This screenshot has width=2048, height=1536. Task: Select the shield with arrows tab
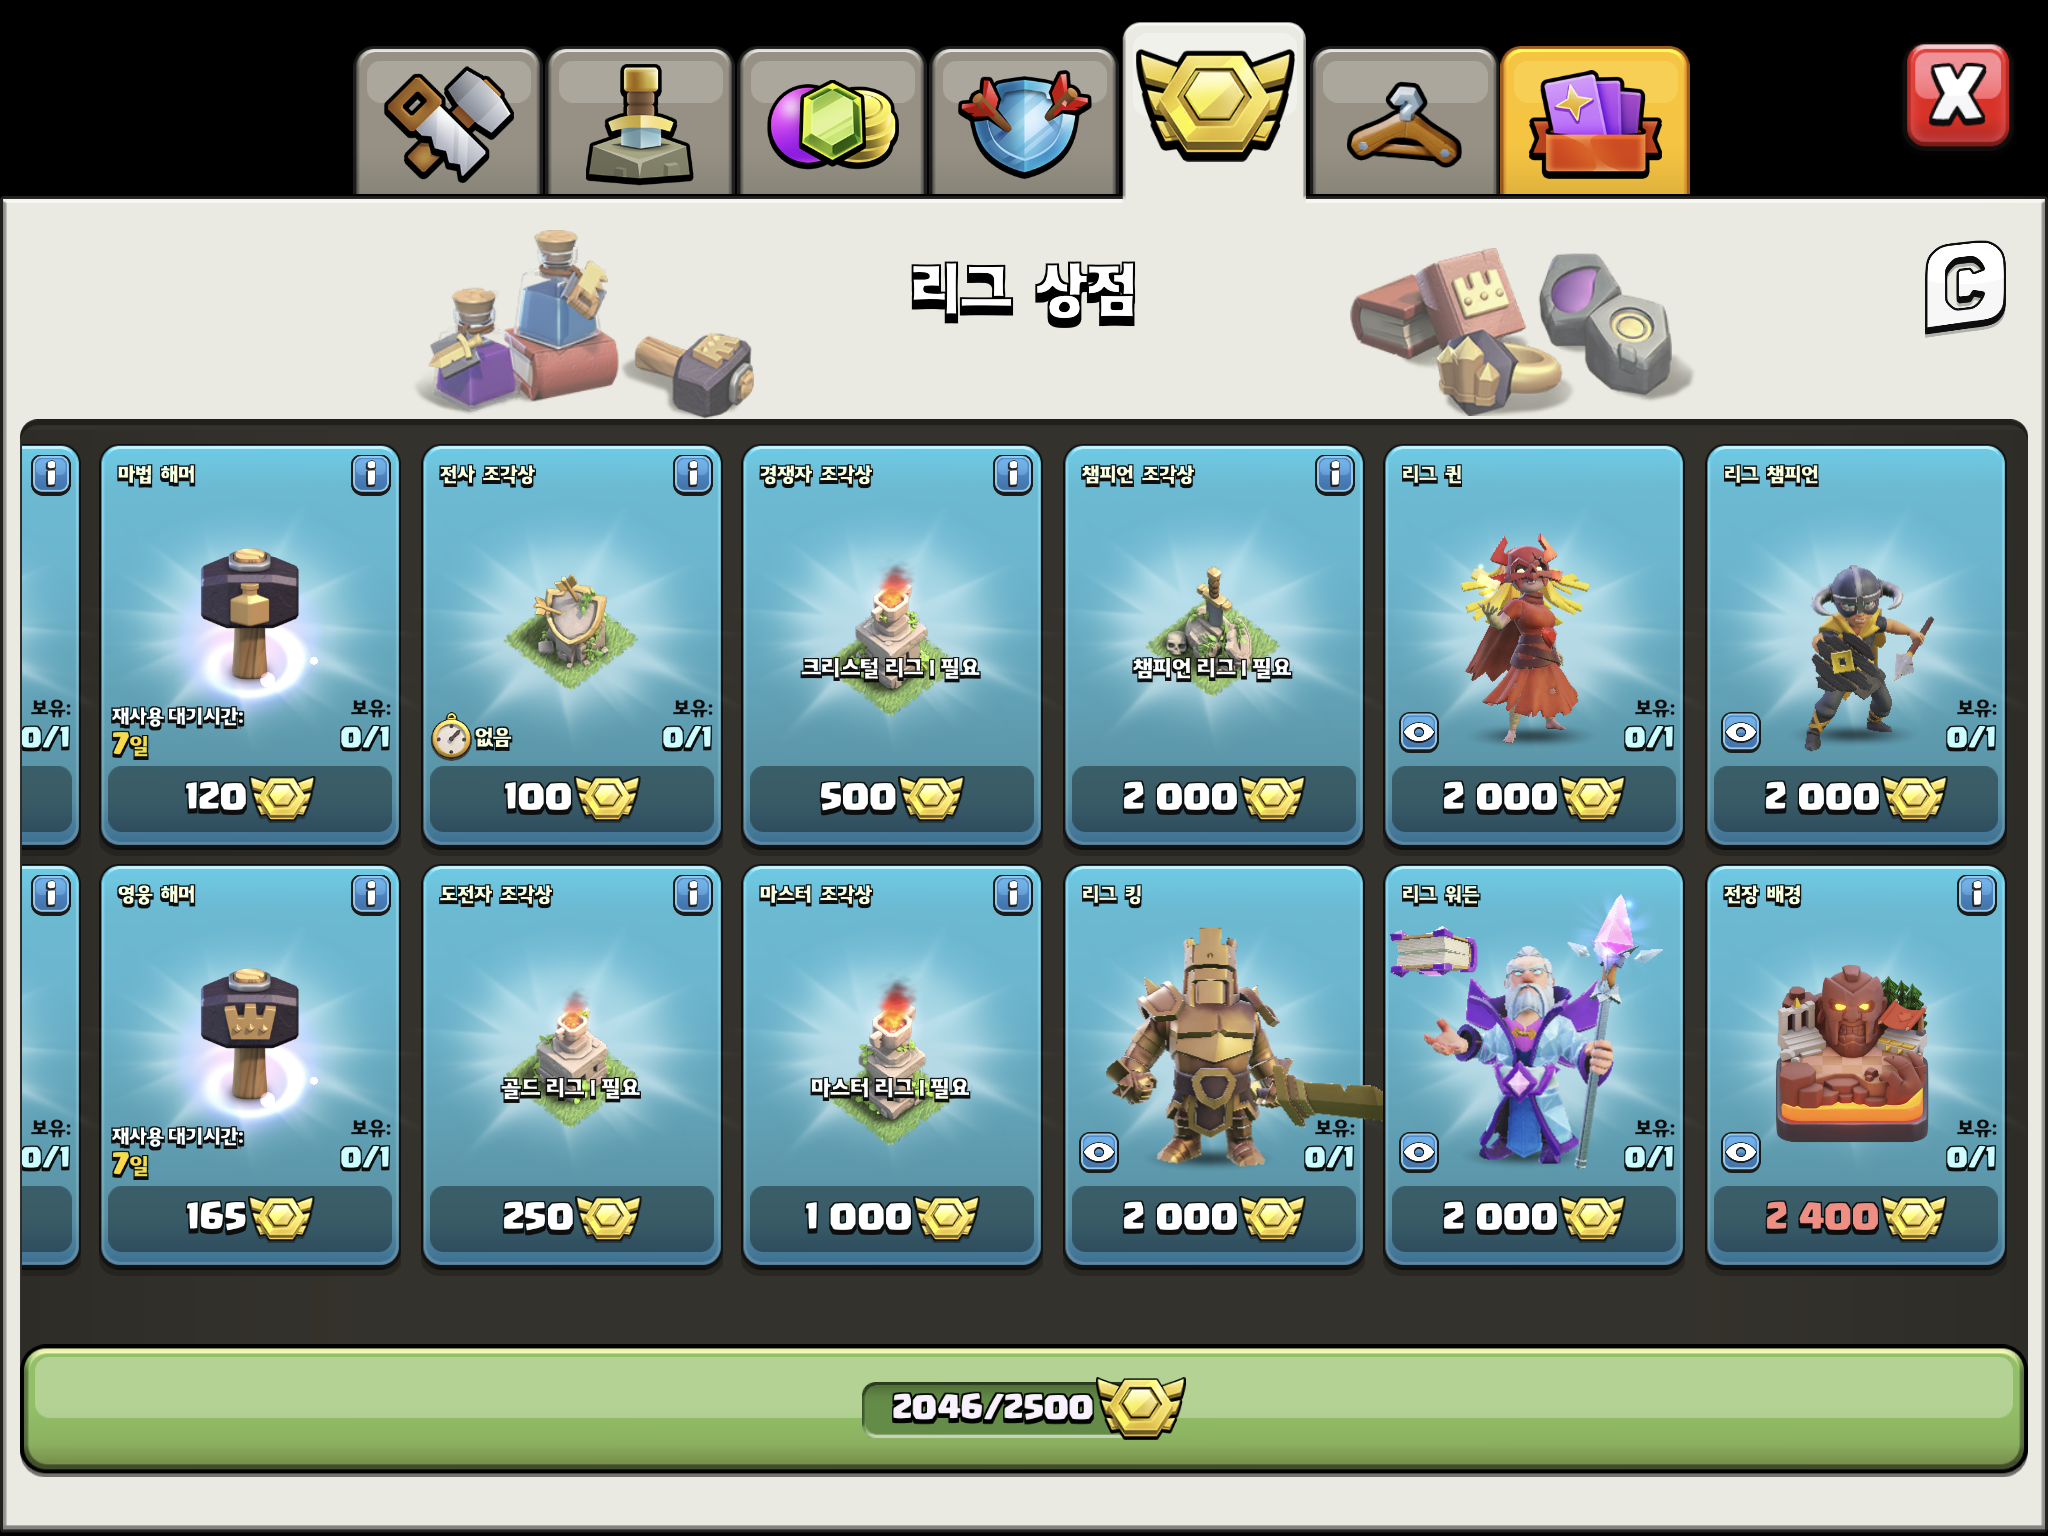[1023, 122]
